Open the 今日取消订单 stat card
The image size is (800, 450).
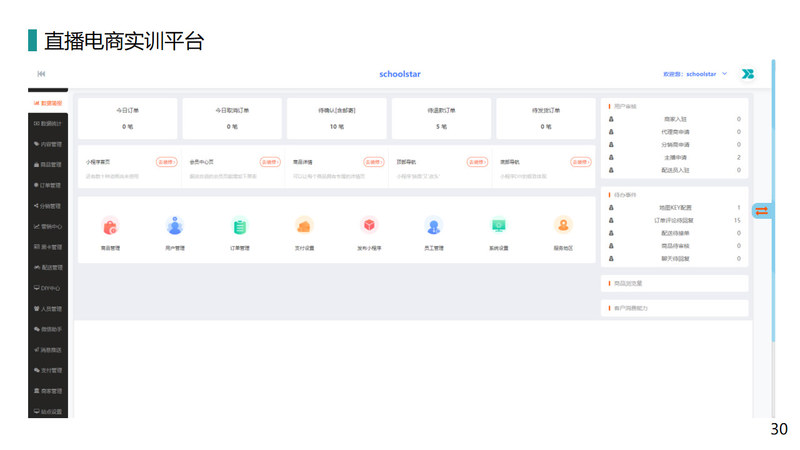[x=232, y=118]
